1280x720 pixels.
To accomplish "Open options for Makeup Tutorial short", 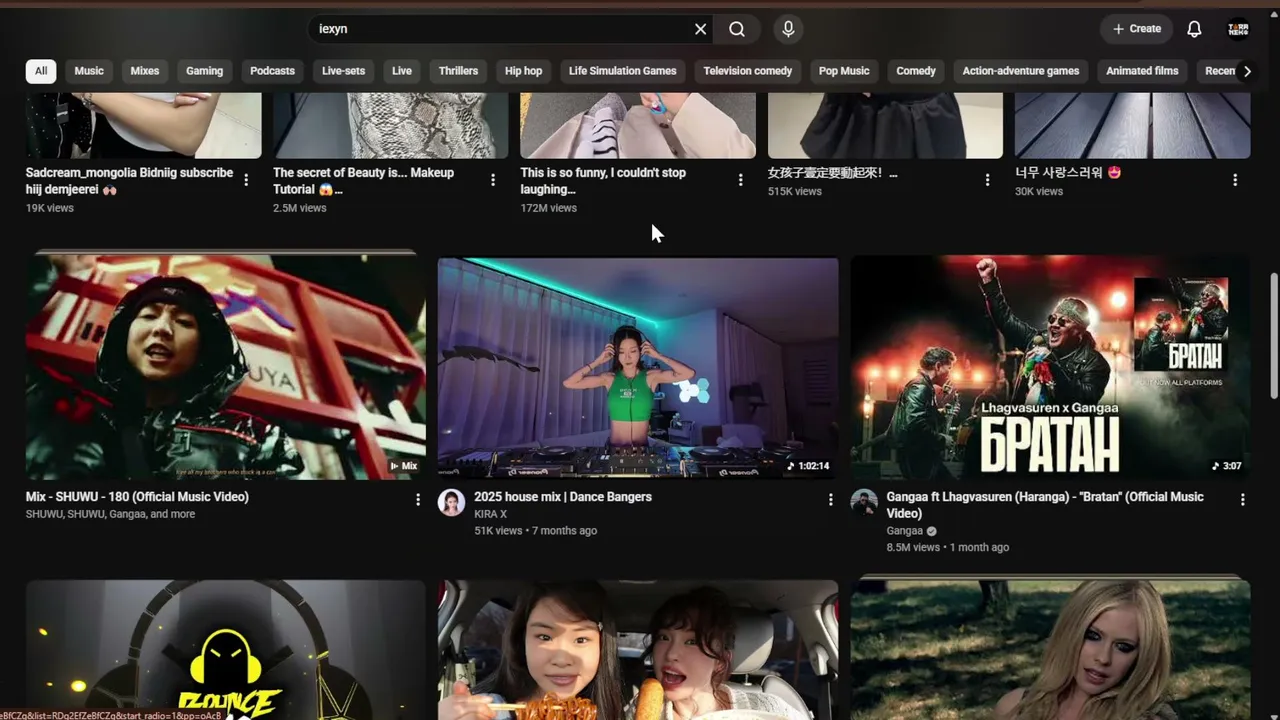I will tap(493, 180).
